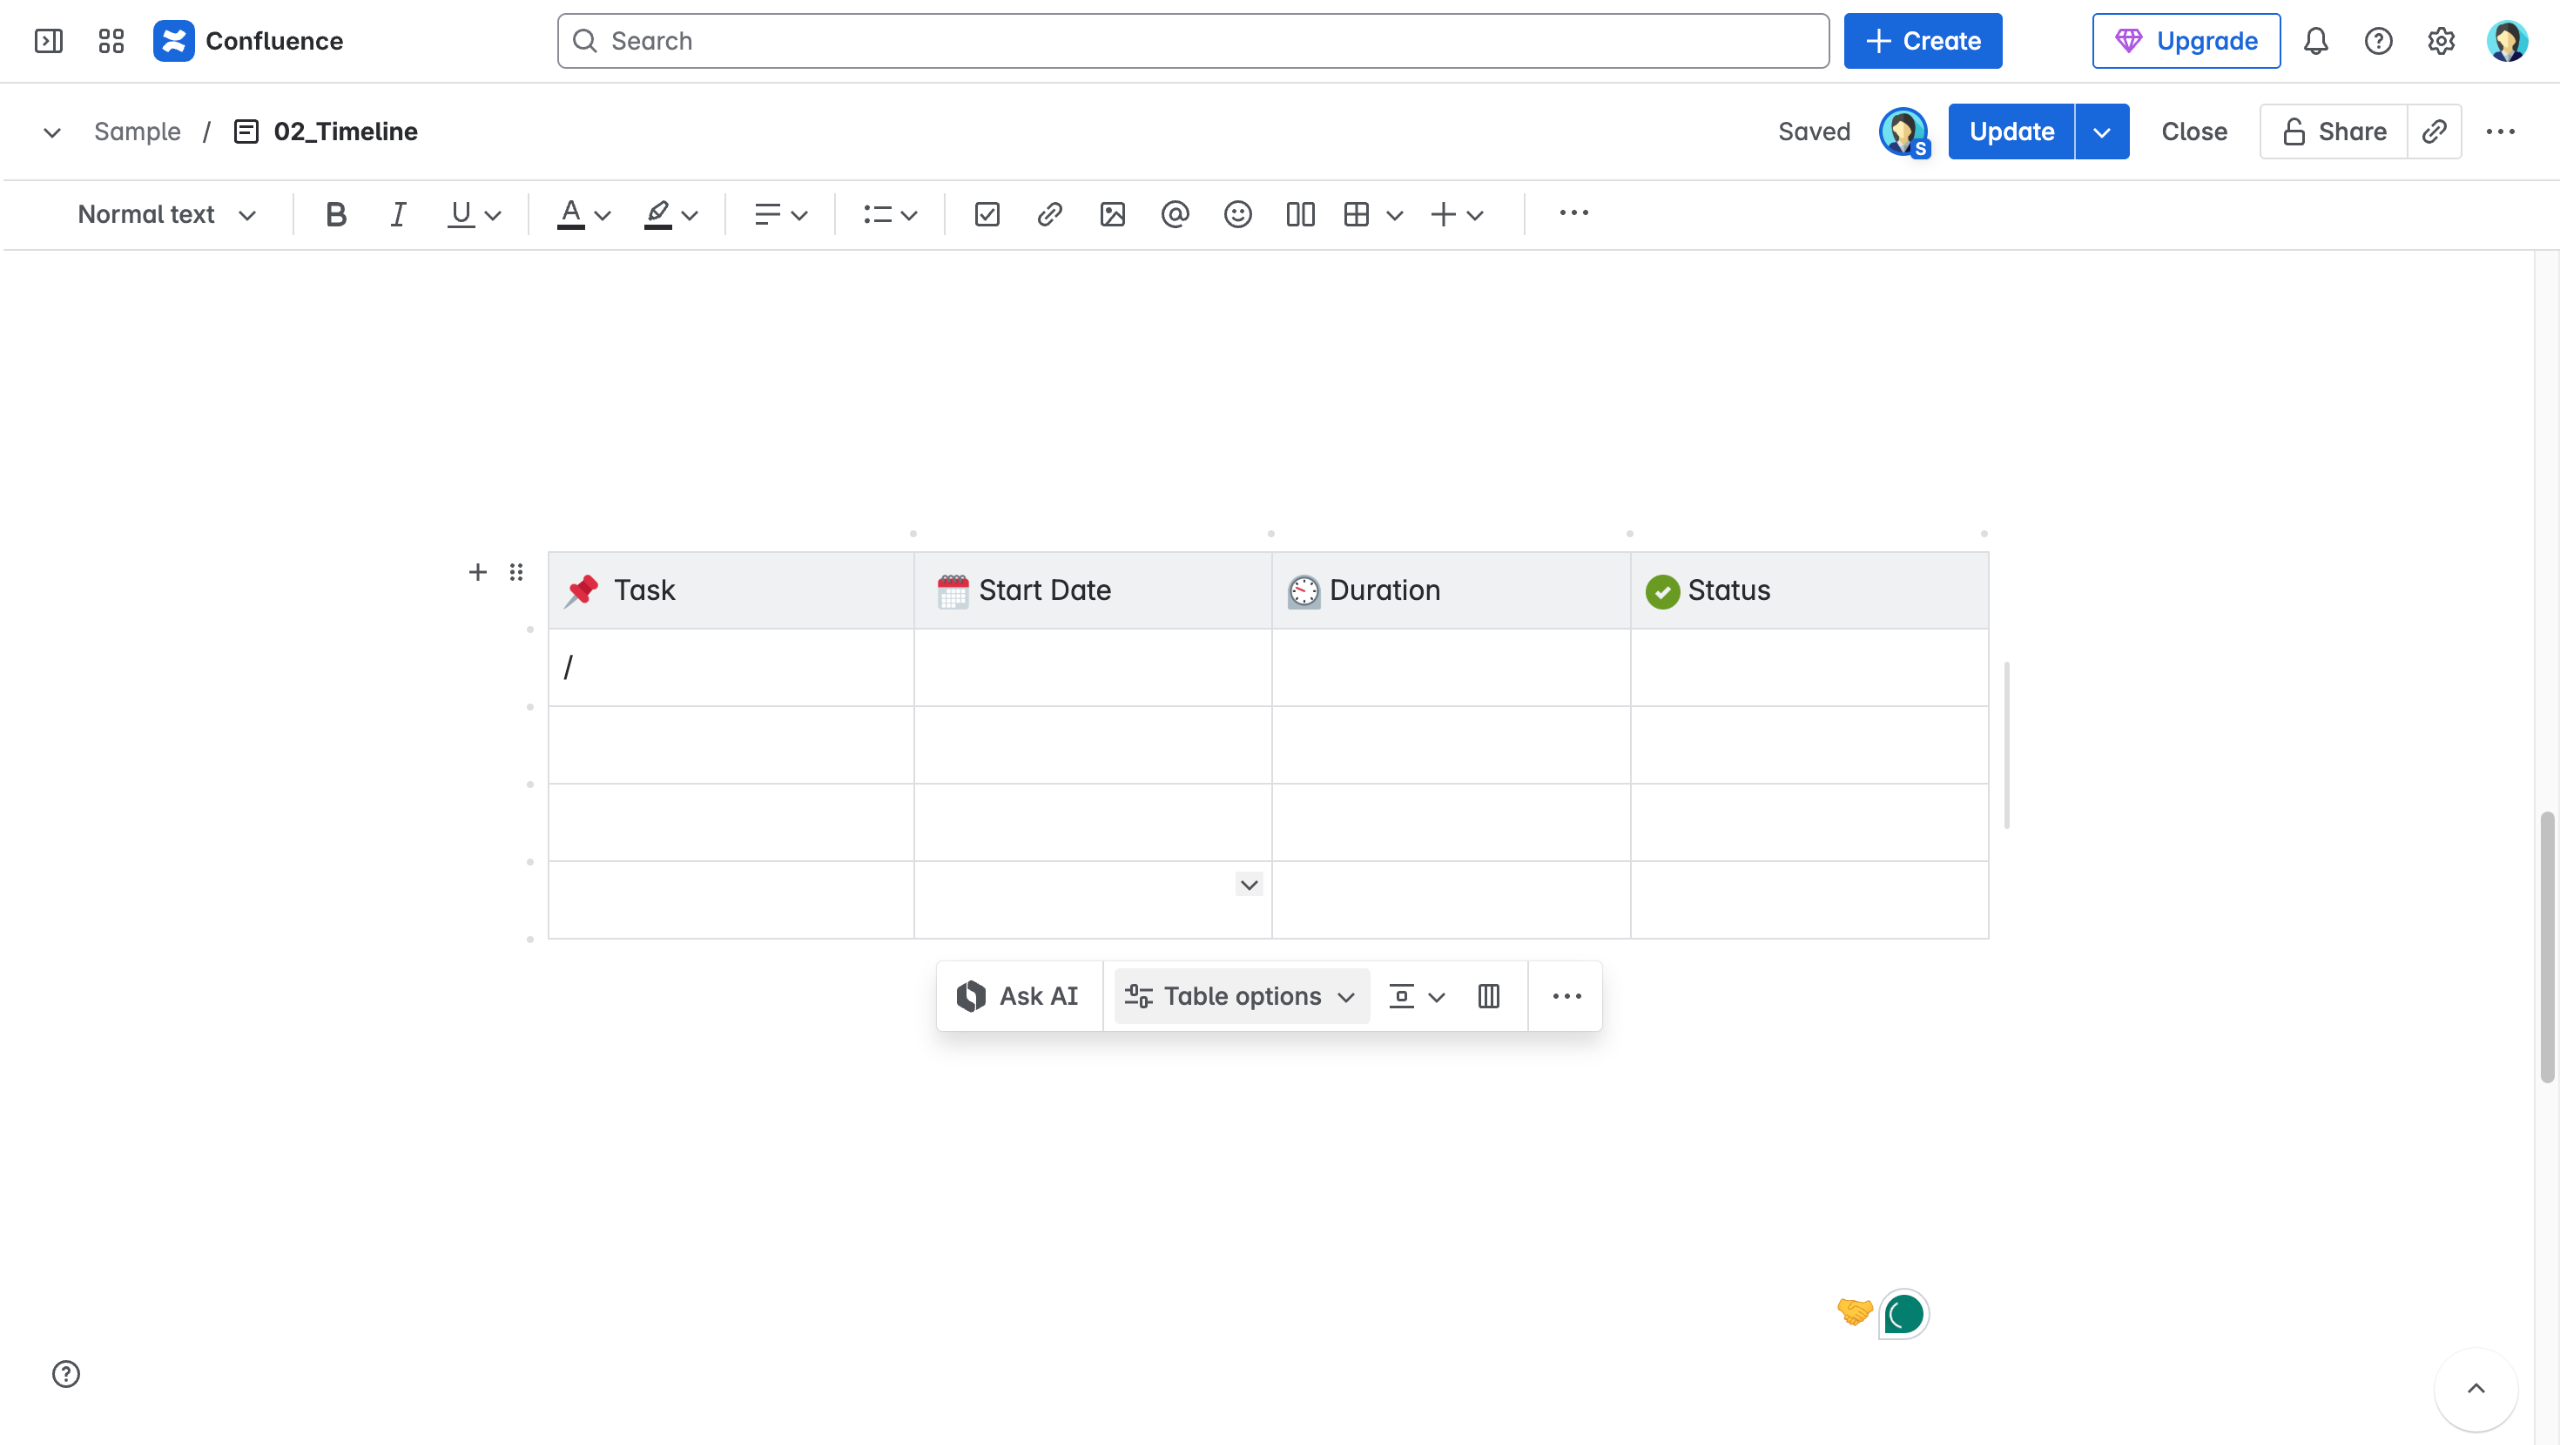This screenshot has width=2560, height=1445.
Task: Click the copy link icon beside Share
Action: [x=2434, y=131]
